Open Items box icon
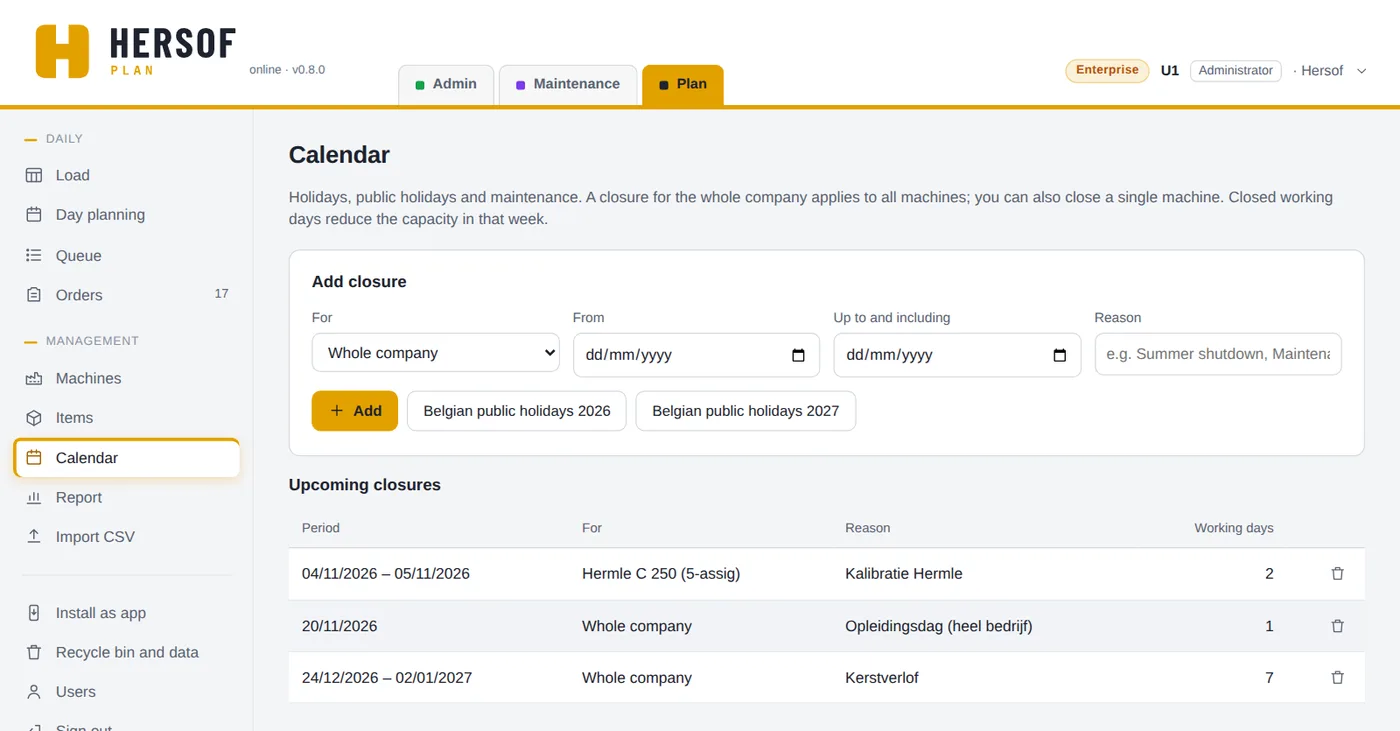 (x=34, y=418)
